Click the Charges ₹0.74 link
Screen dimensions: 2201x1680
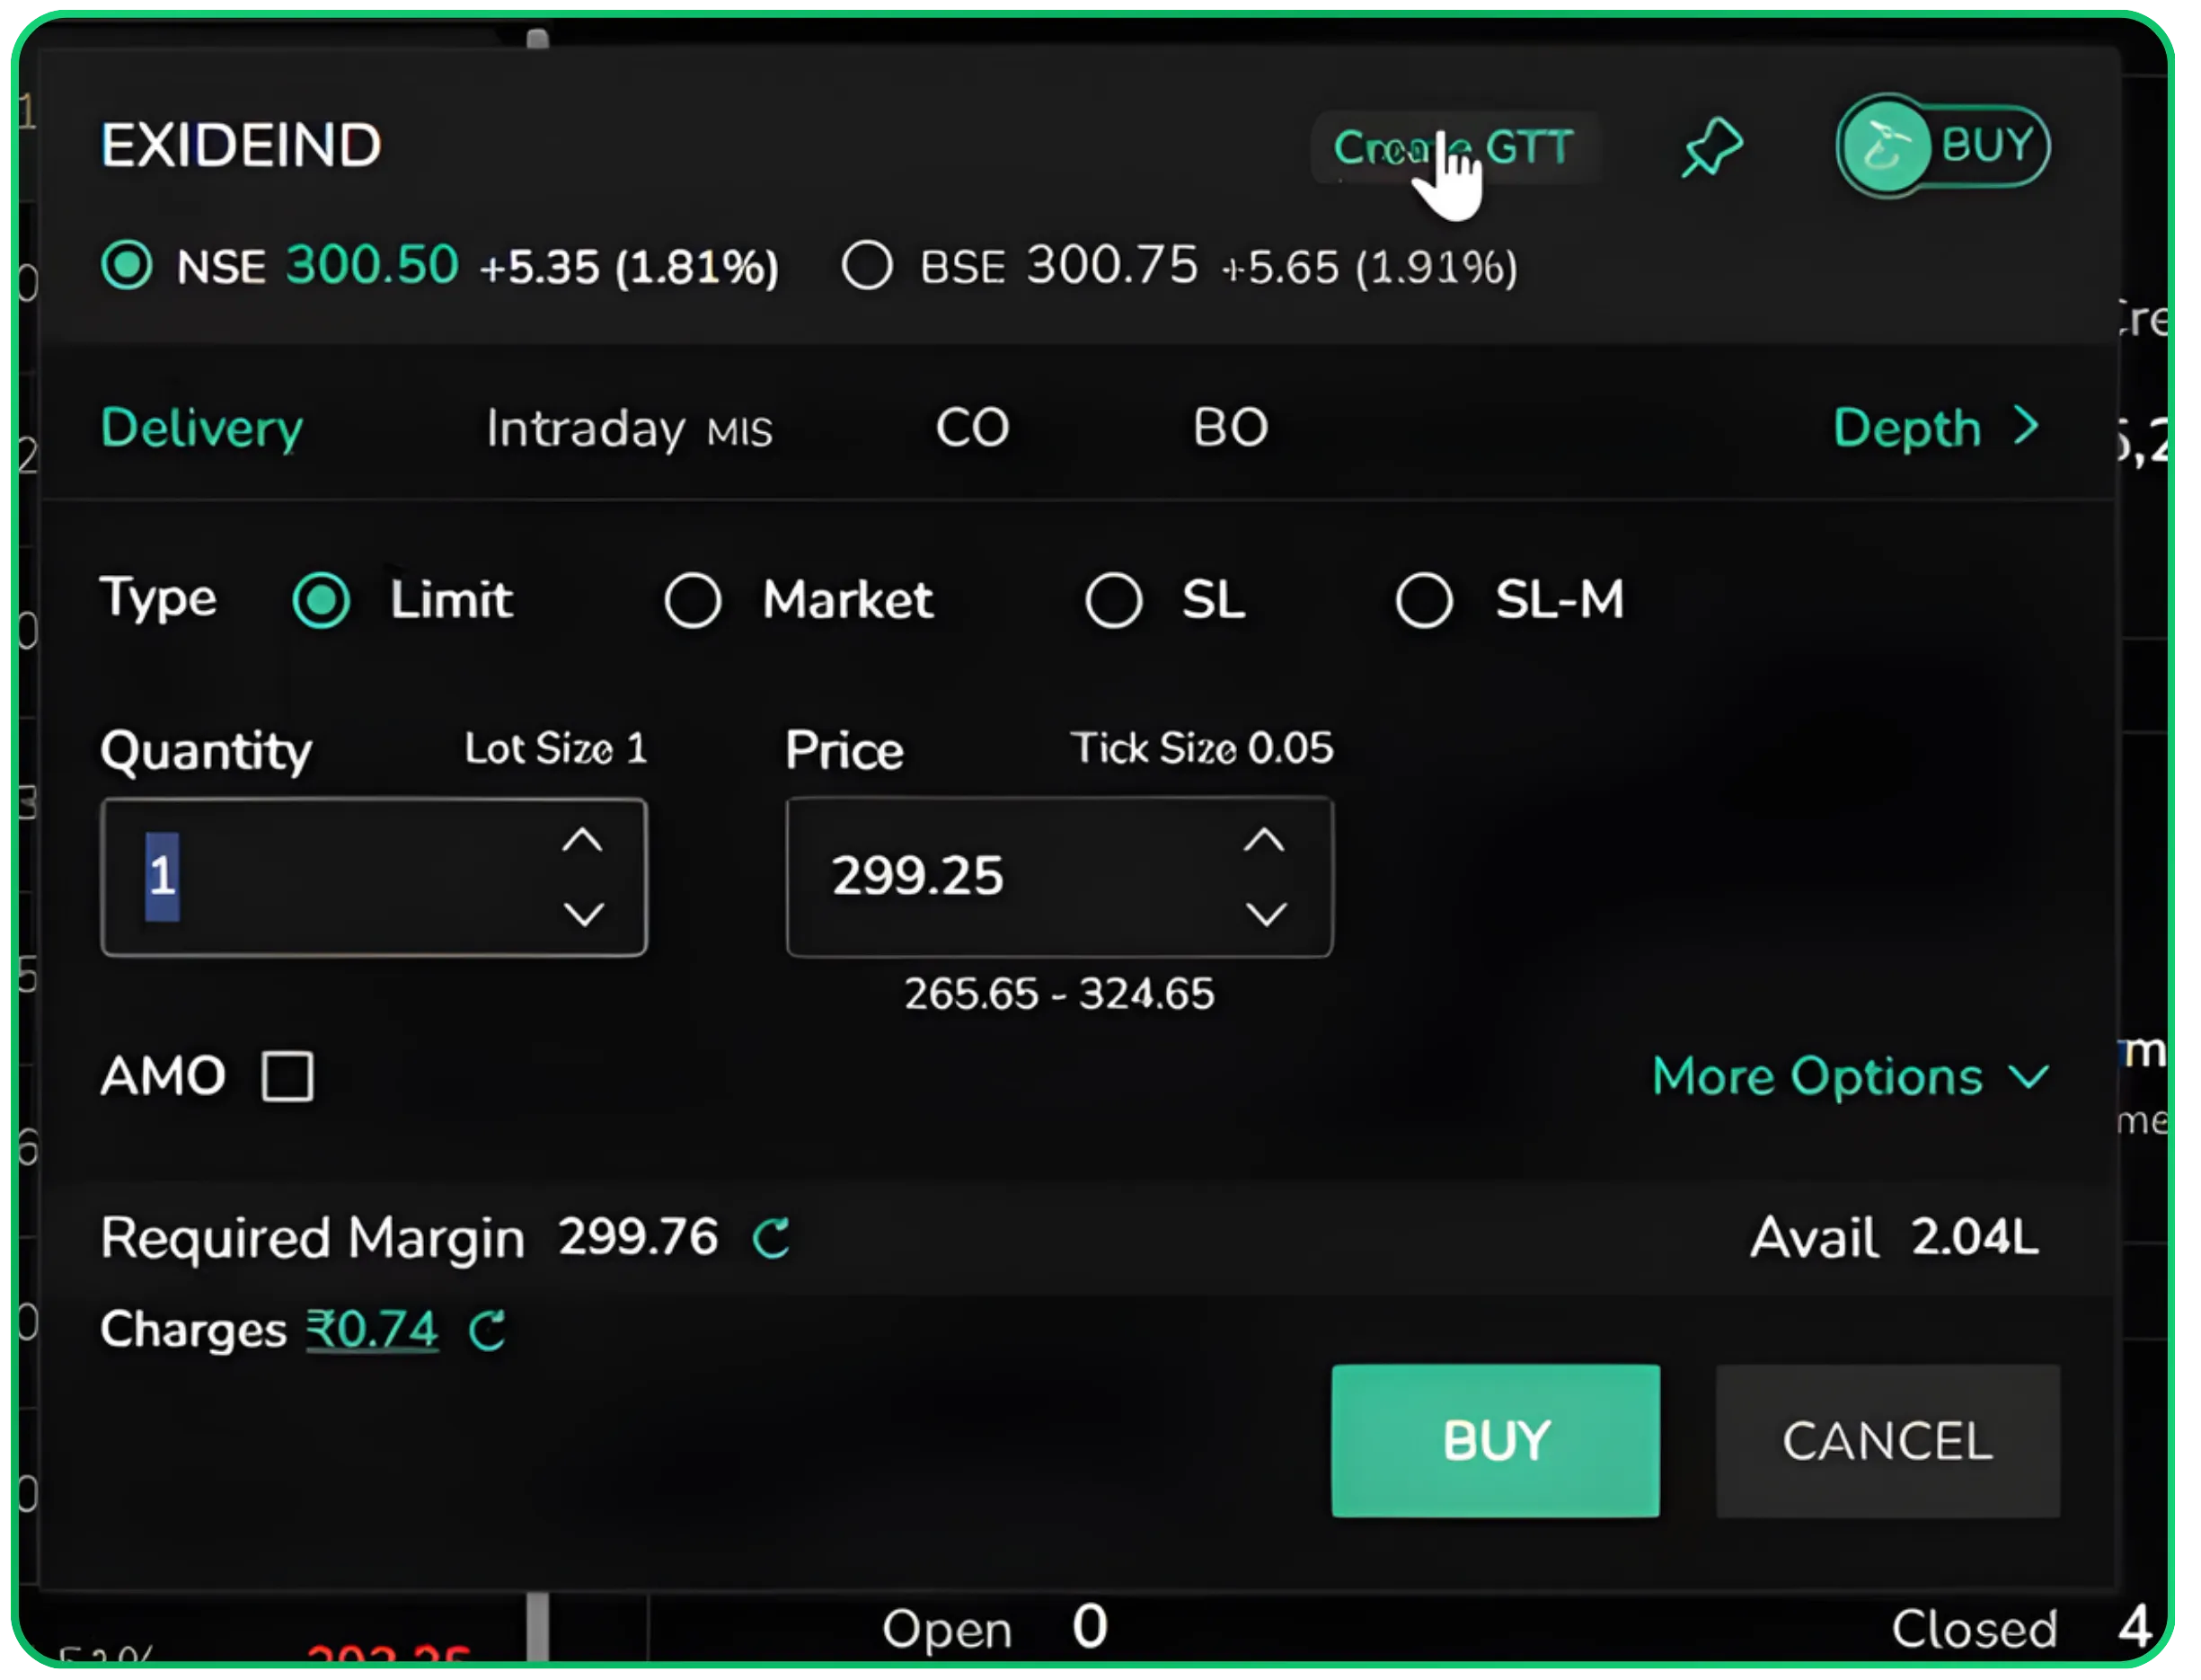point(371,1330)
